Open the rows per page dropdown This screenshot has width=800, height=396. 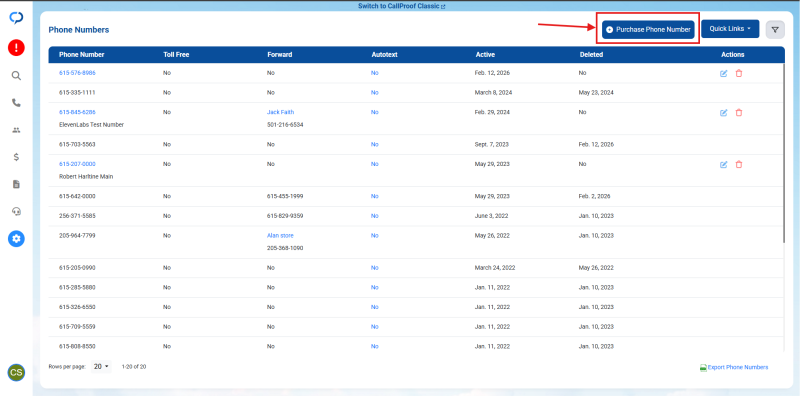coord(101,366)
